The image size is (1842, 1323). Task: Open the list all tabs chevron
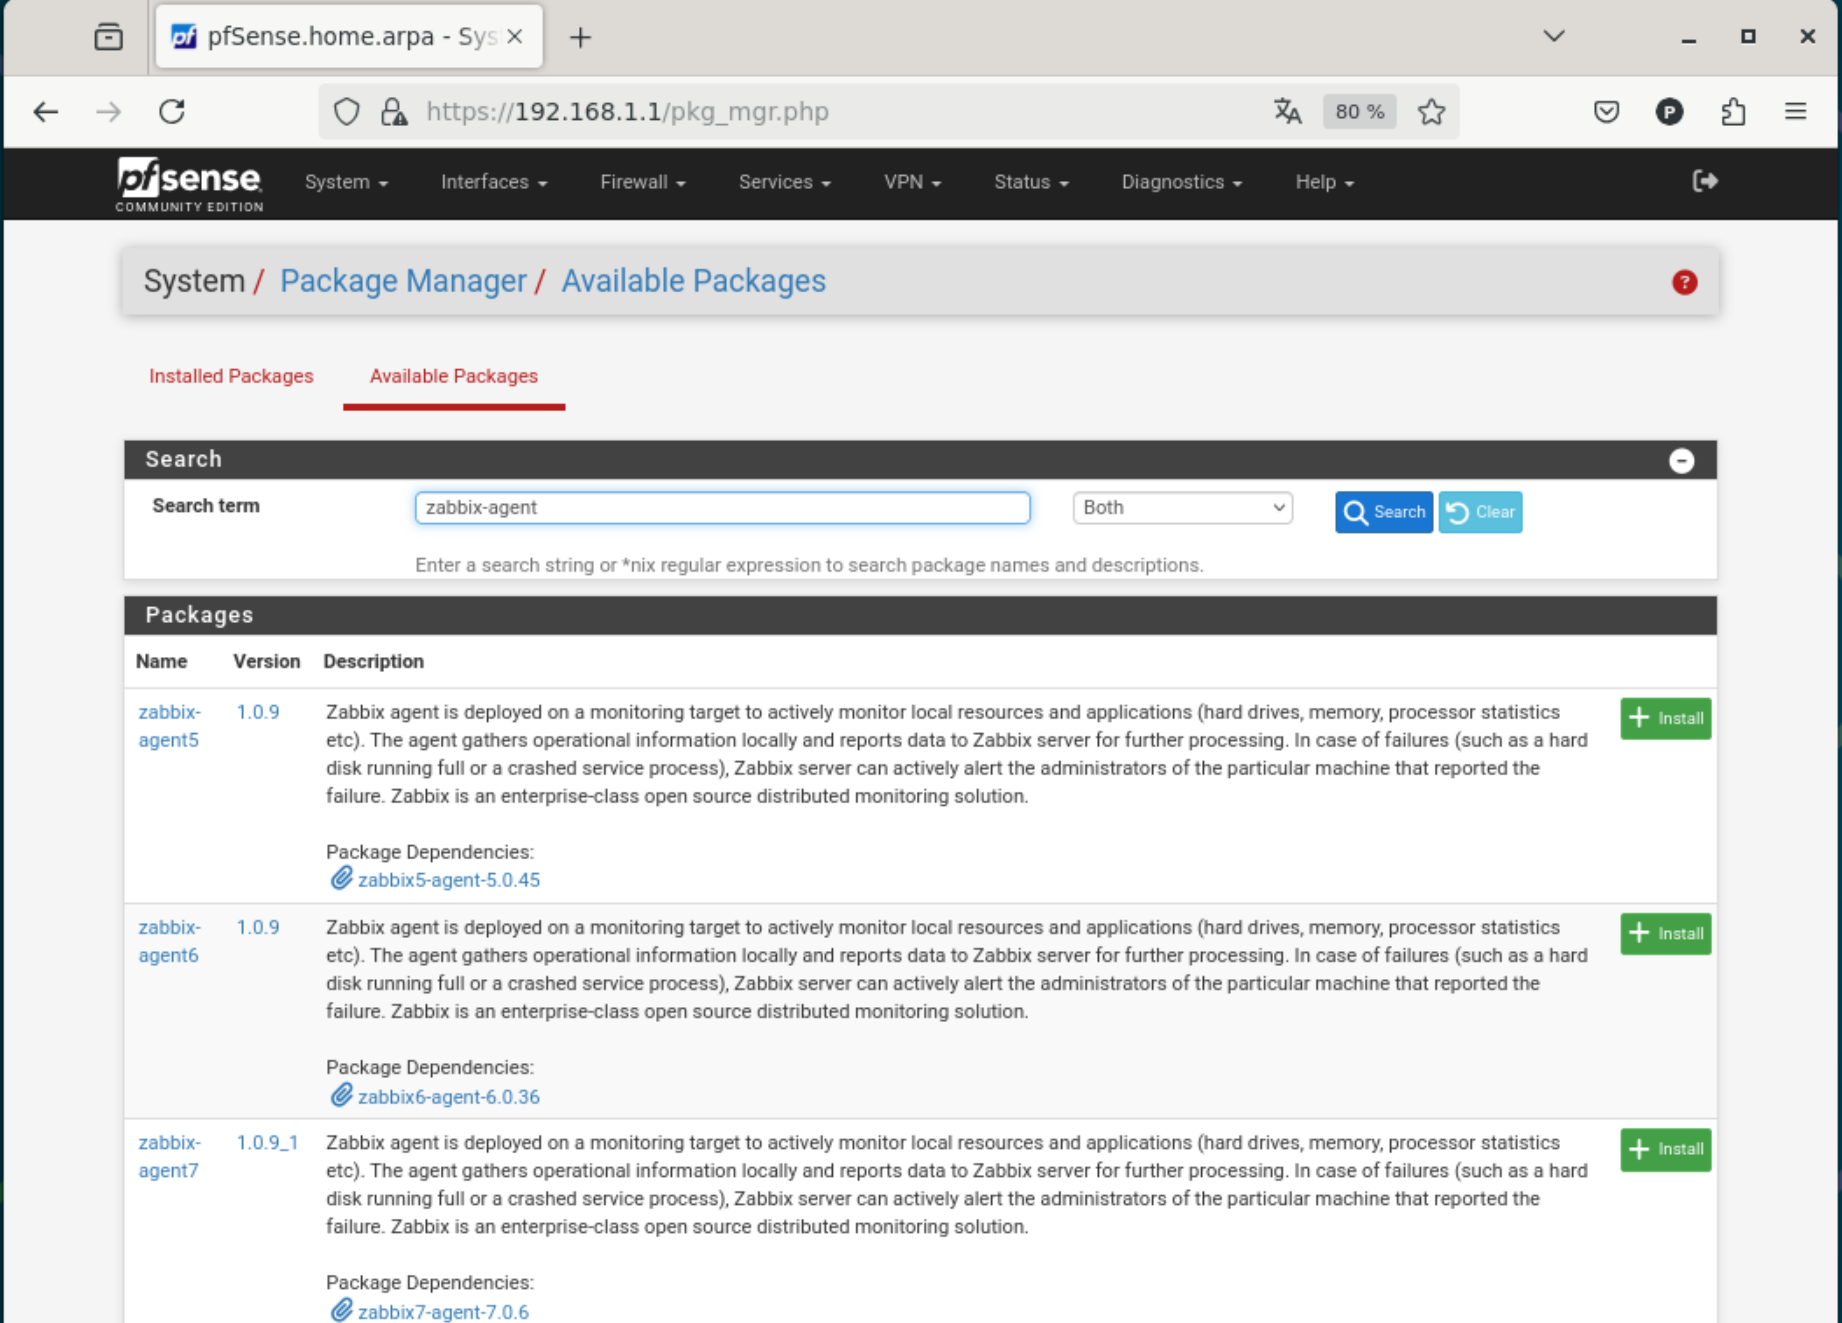pos(1553,37)
